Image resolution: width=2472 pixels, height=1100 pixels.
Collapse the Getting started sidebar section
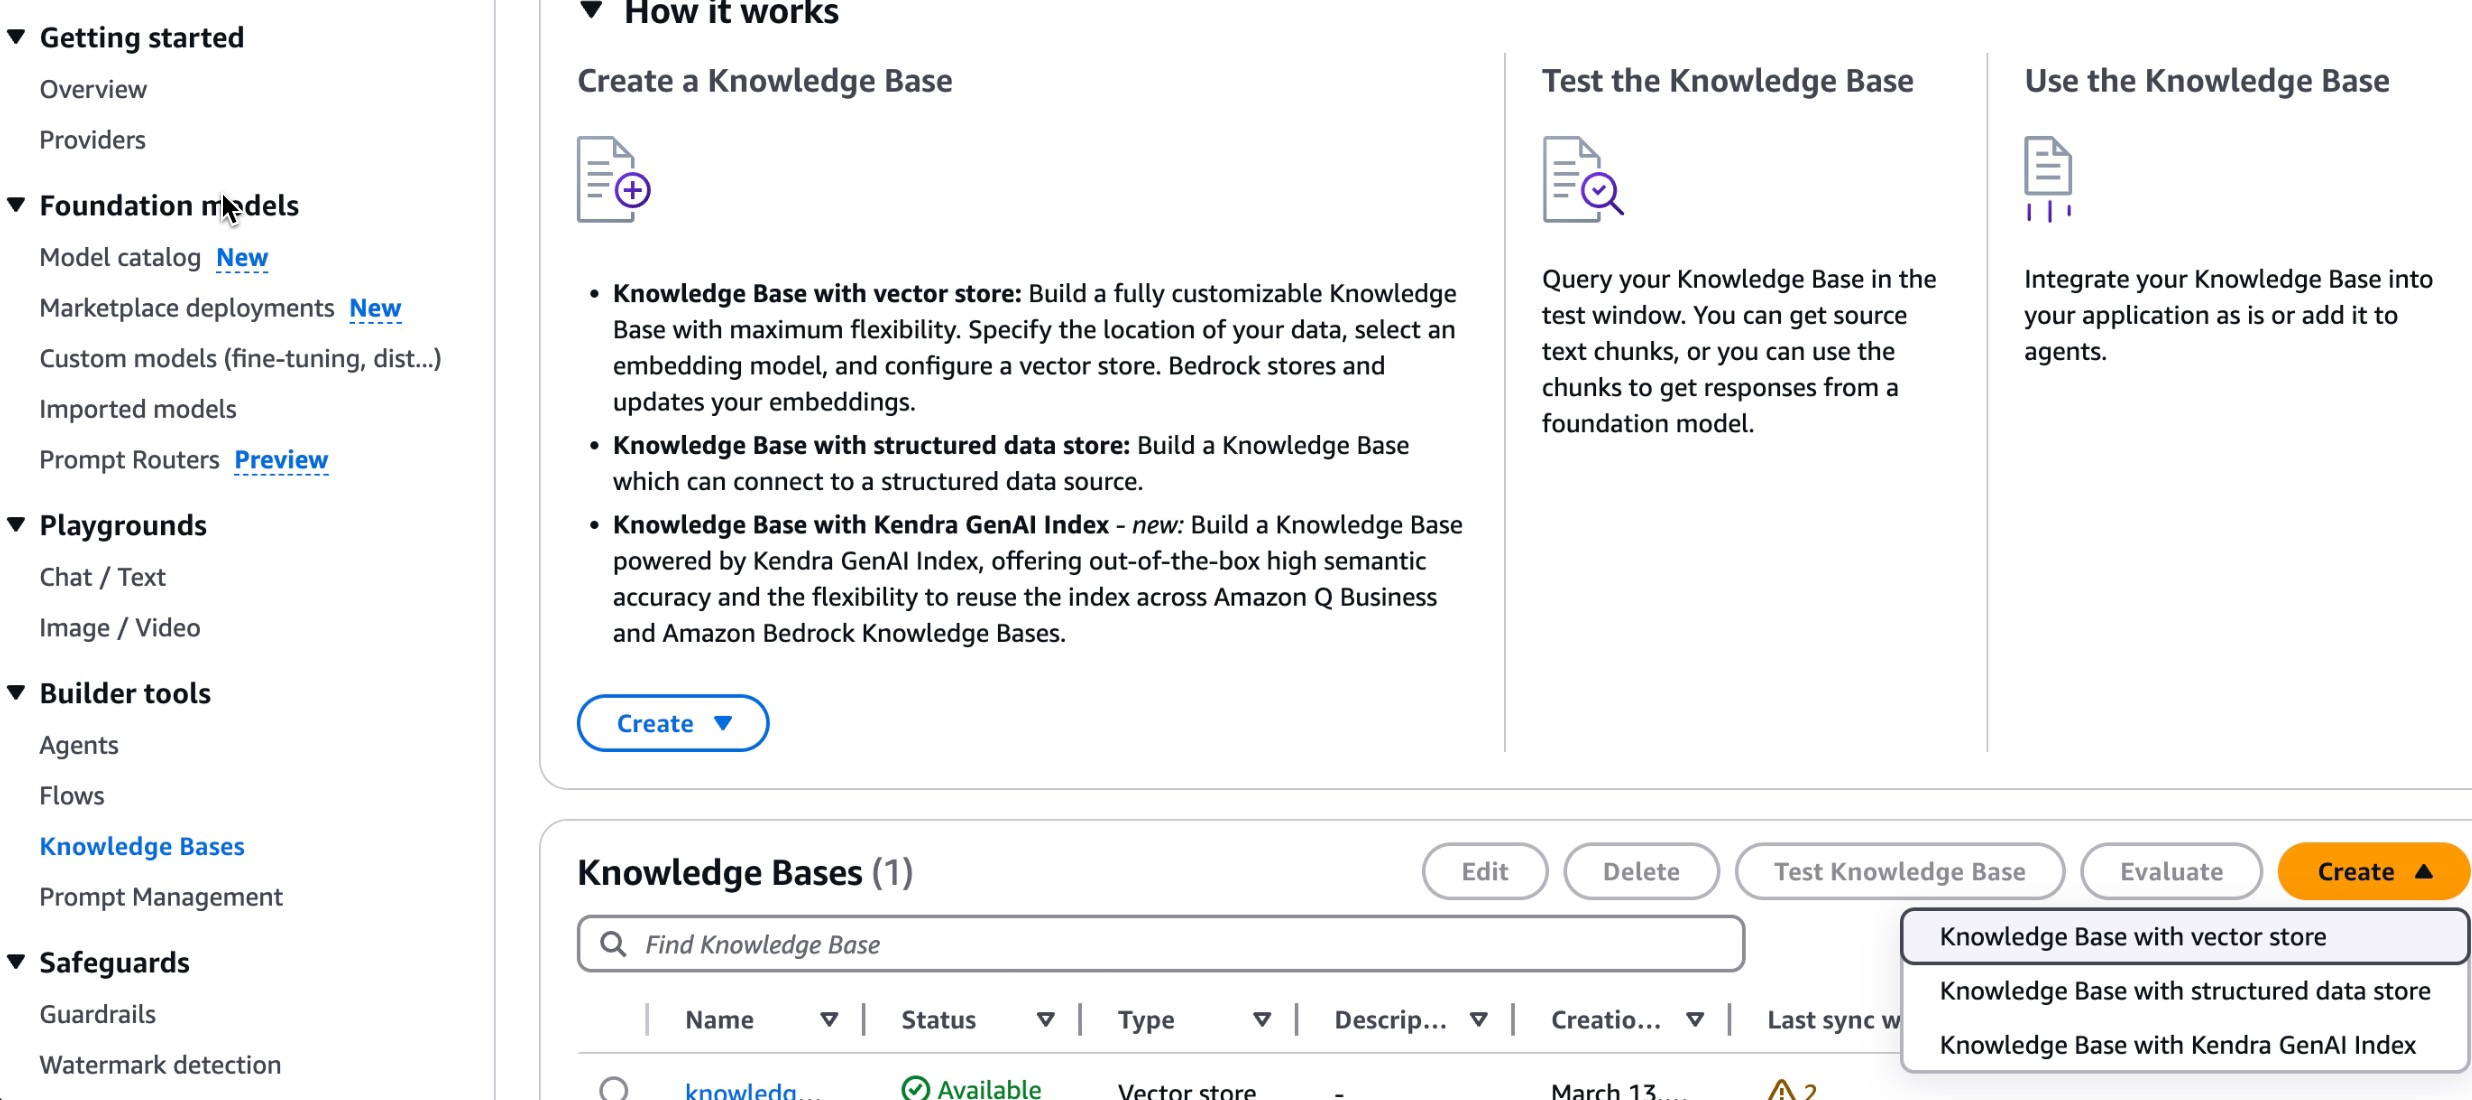click(x=16, y=37)
